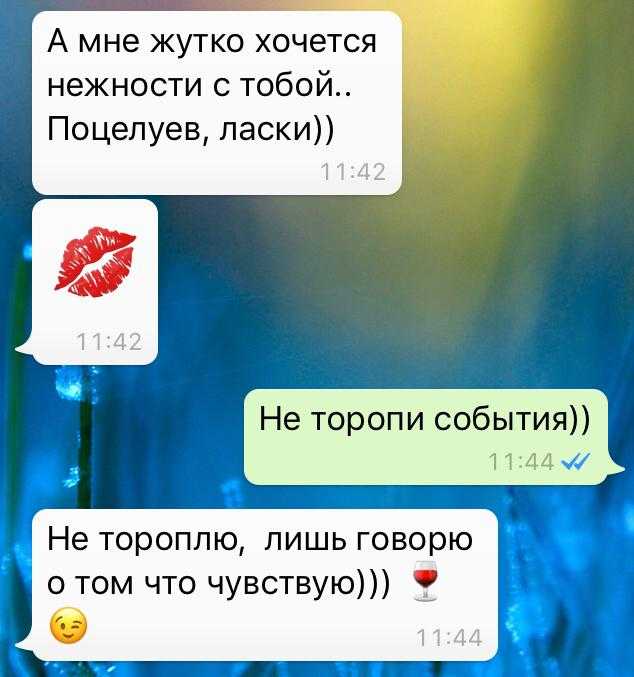Tap the winking face emoji
Image resolution: width=634 pixels, height=677 pixels.
coord(68,626)
